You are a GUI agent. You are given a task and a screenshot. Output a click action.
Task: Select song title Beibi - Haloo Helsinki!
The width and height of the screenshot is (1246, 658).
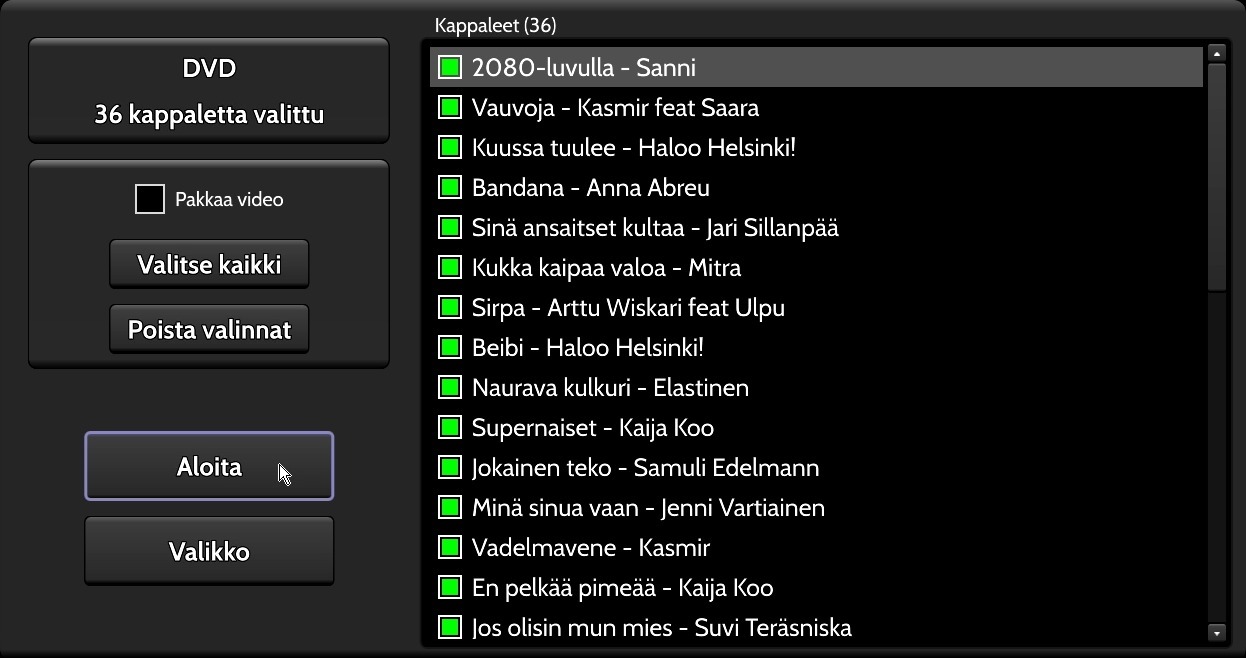pyautogui.click(x=588, y=348)
